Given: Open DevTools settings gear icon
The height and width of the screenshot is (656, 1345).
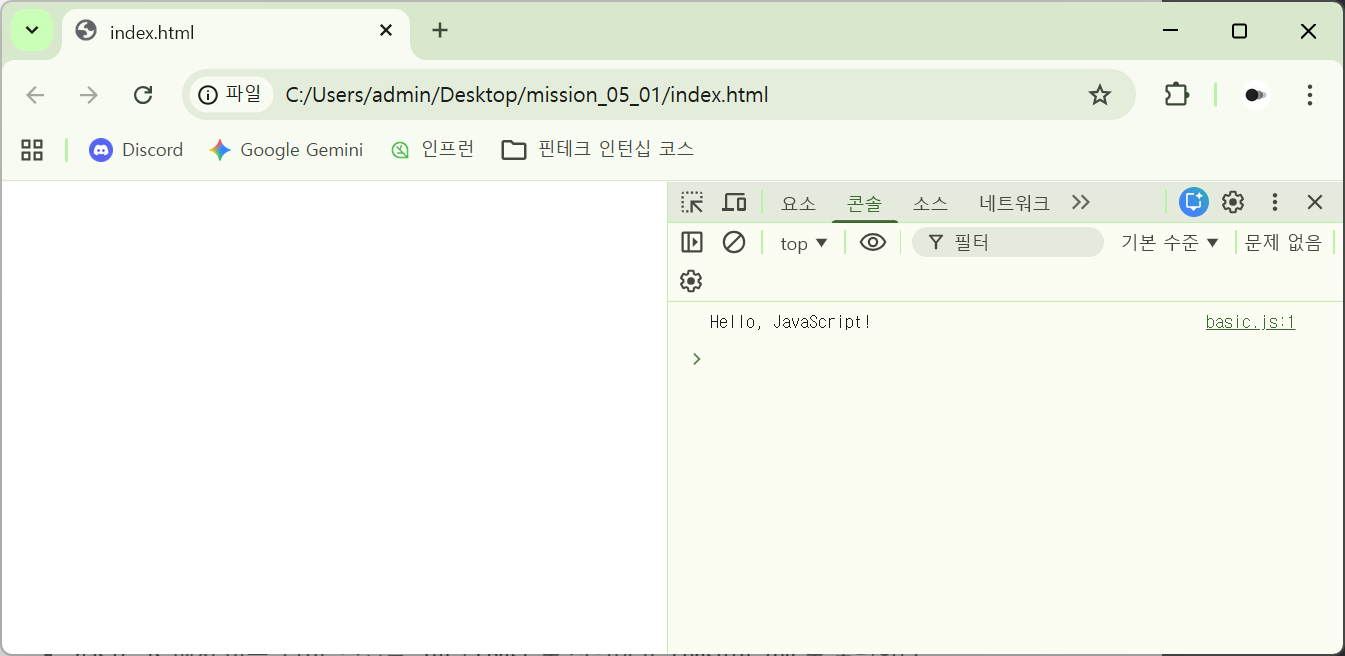Looking at the screenshot, I should pyautogui.click(x=1233, y=202).
